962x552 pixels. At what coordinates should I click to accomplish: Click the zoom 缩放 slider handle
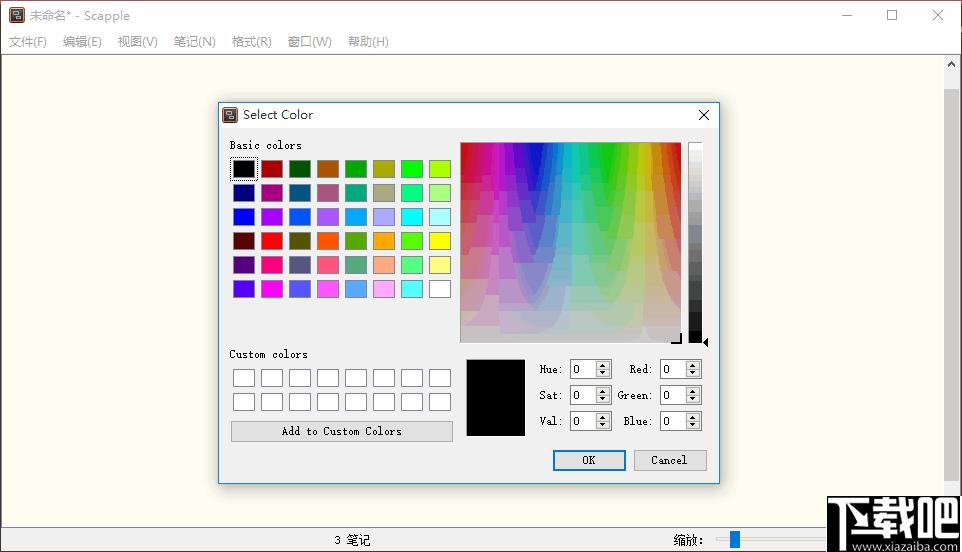(734, 540)
